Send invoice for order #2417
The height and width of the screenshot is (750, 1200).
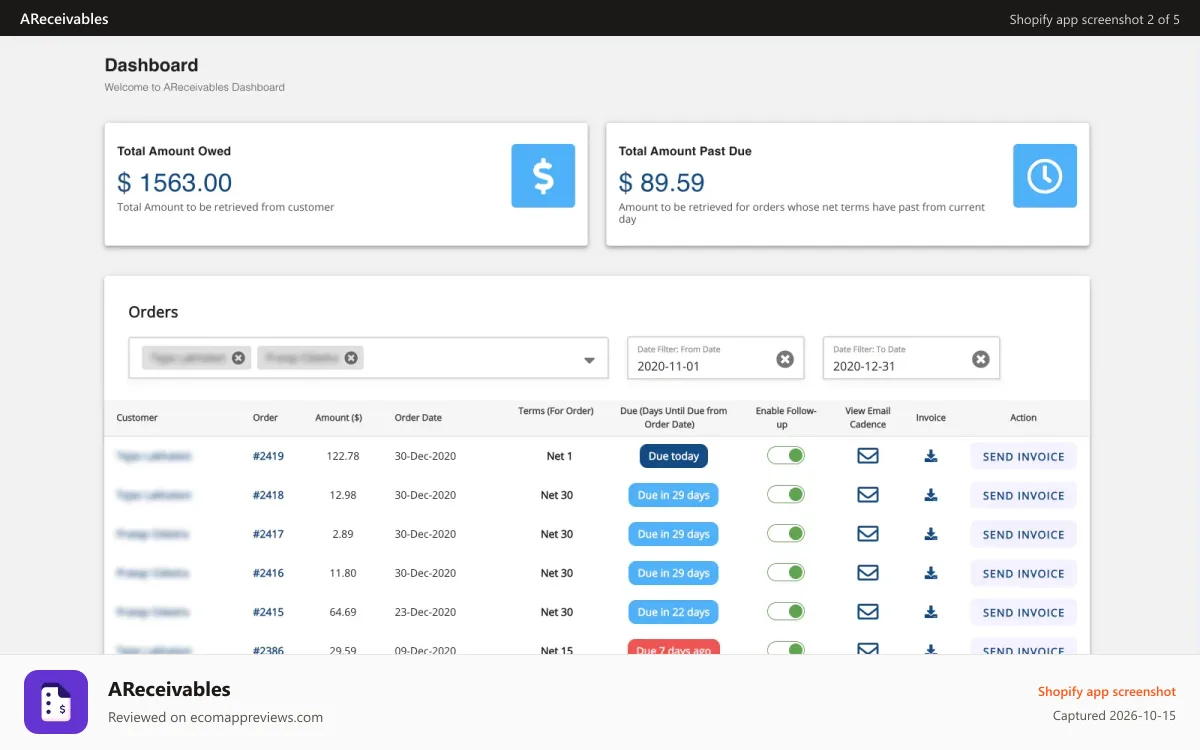[x=1023, y=534]
